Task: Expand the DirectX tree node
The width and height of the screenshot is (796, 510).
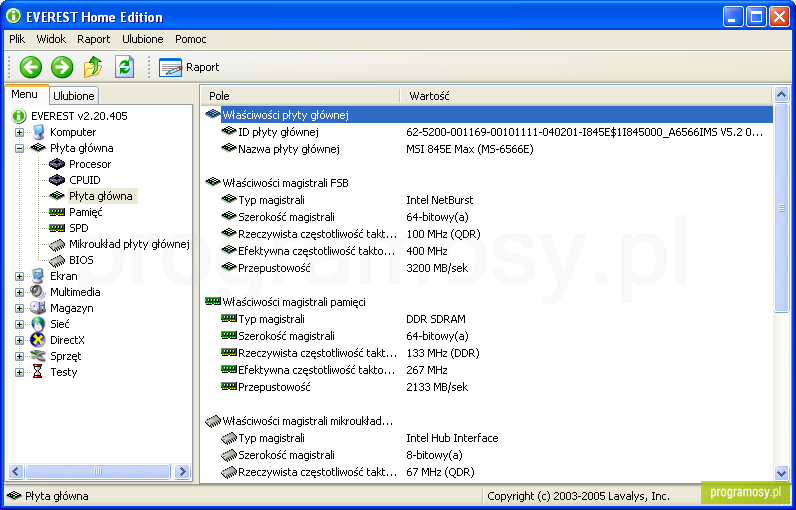Action: 19,341
